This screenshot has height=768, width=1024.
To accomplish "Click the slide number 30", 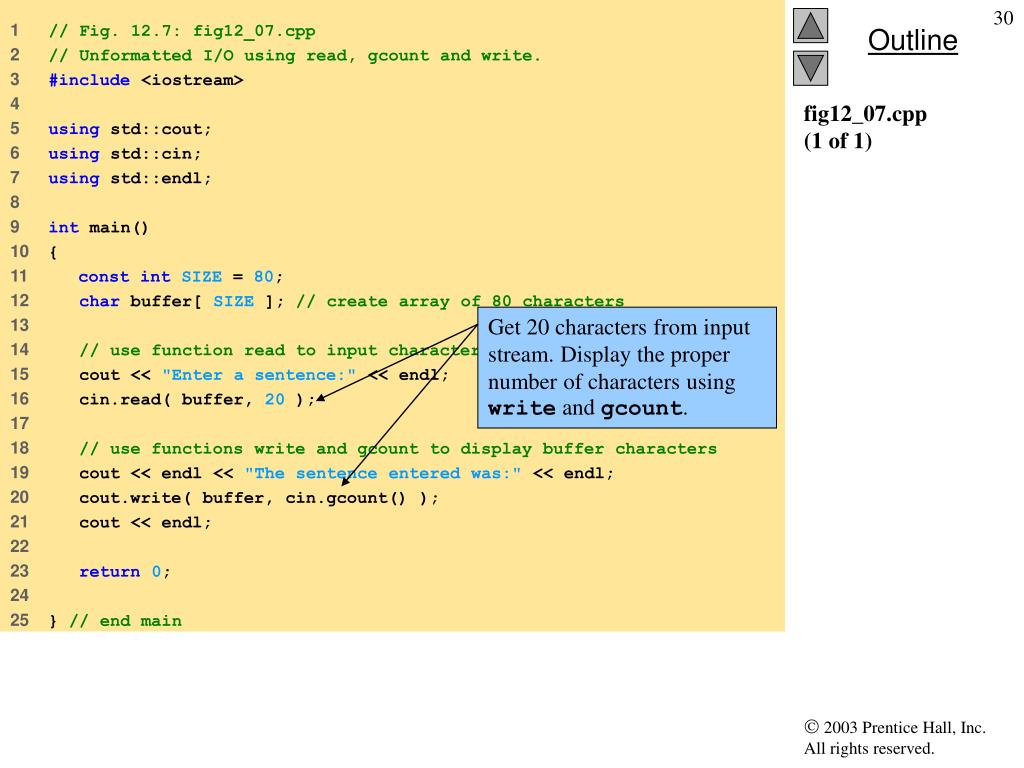I will click(x=1003, y=18).
